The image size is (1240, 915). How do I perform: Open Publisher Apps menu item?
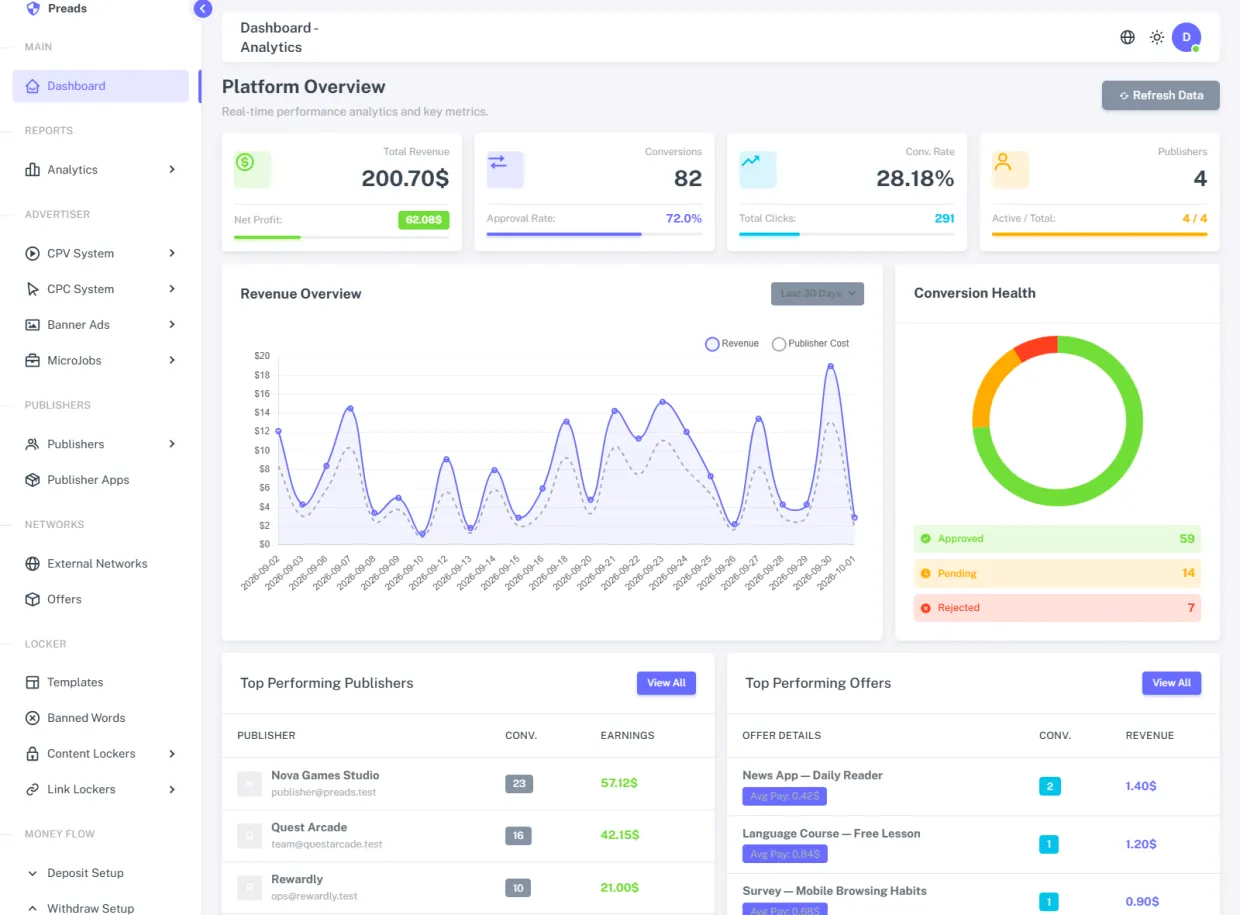pos(101,480)
